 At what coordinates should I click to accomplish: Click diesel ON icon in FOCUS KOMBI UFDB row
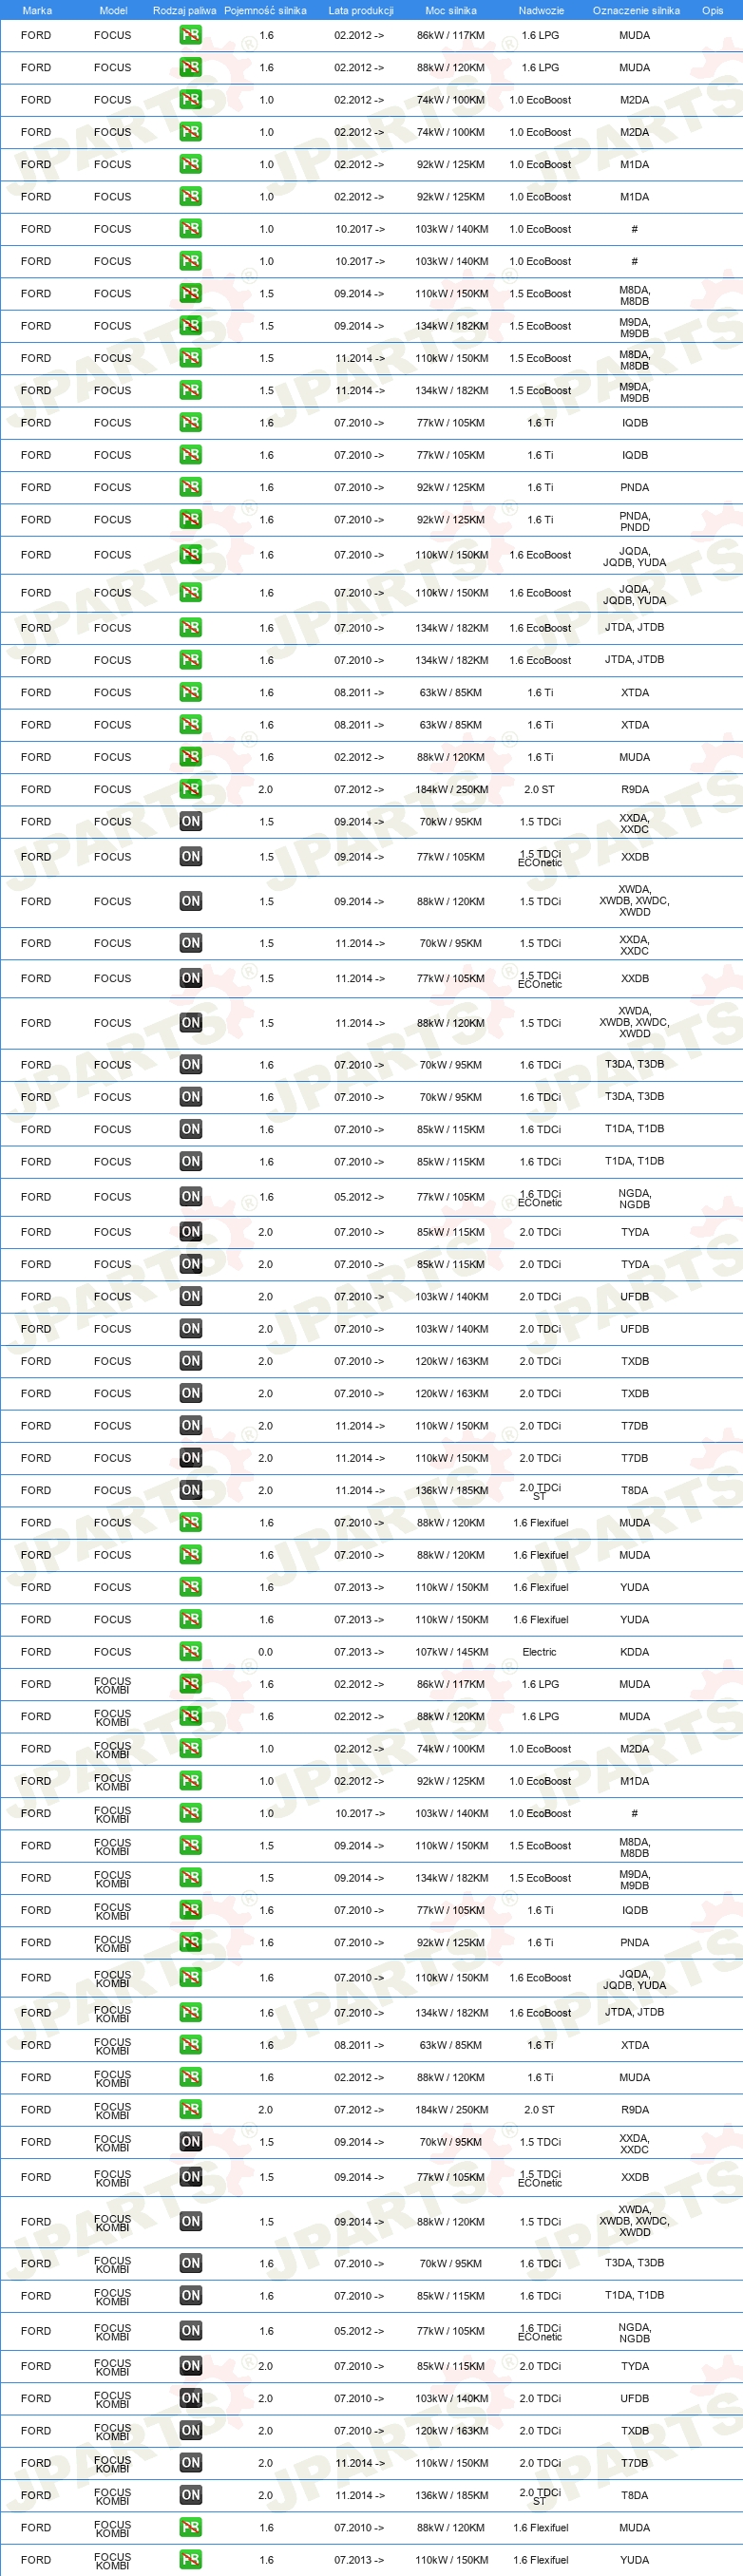click(x=190, y=2398)
